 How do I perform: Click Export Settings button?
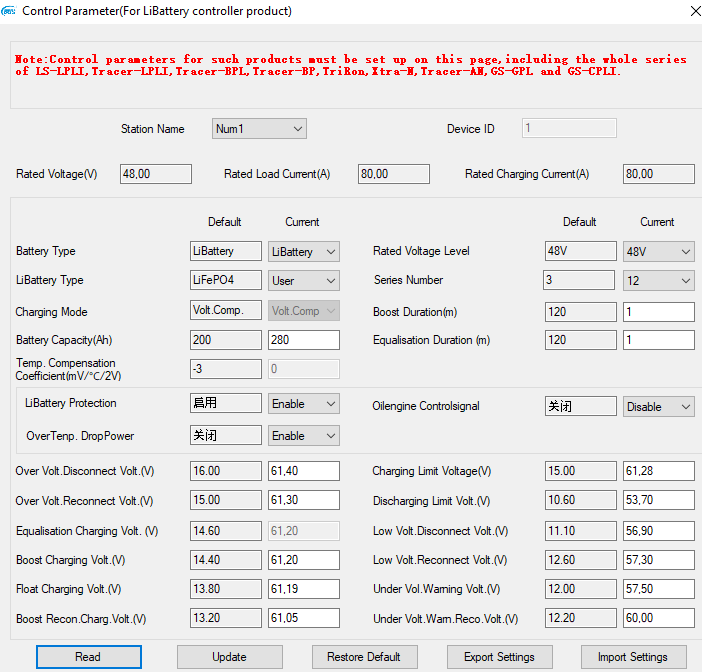pos(499,657)
